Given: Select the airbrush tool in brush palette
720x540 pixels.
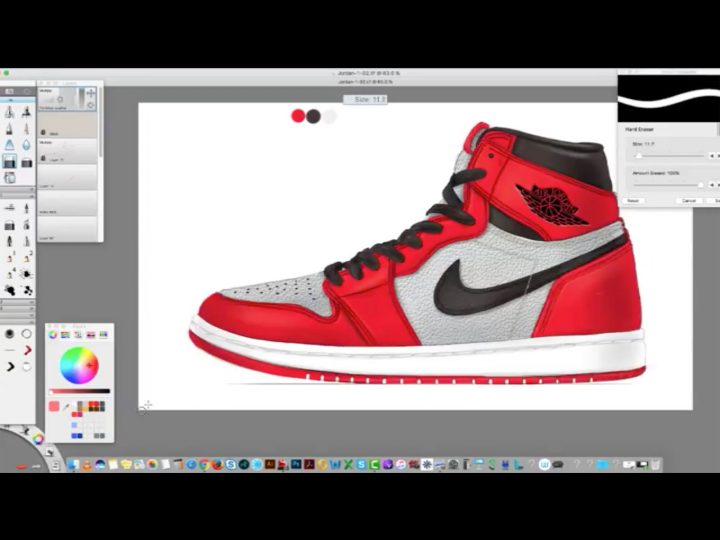Looking at the screenshot, I should click(x=27, y=112).
